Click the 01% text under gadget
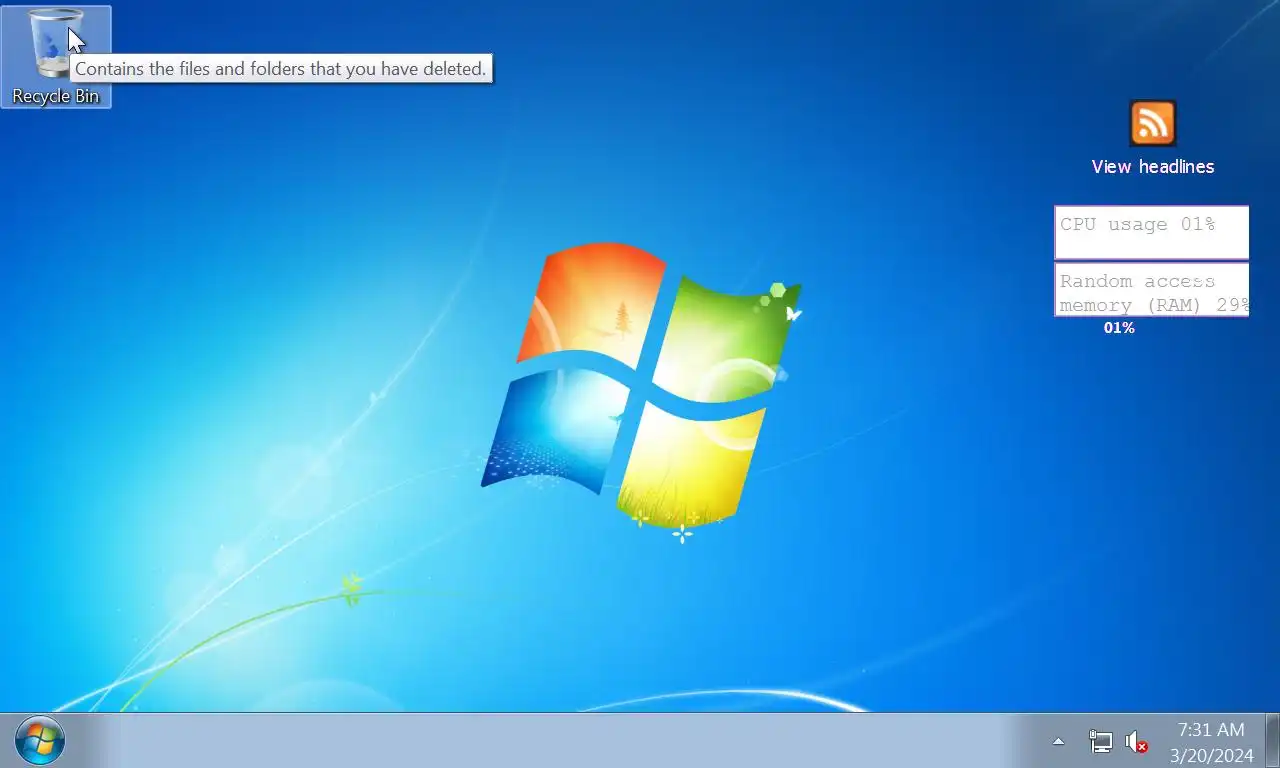The height and width of the screenshot is (768, 1280). click(1118, 328)
